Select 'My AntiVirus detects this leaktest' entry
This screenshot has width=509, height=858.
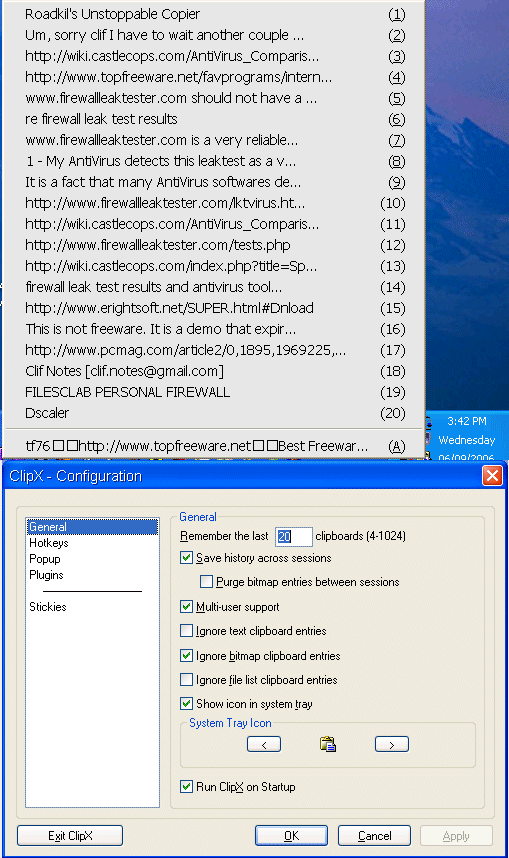pyautogui.click(x=215, y=161)
